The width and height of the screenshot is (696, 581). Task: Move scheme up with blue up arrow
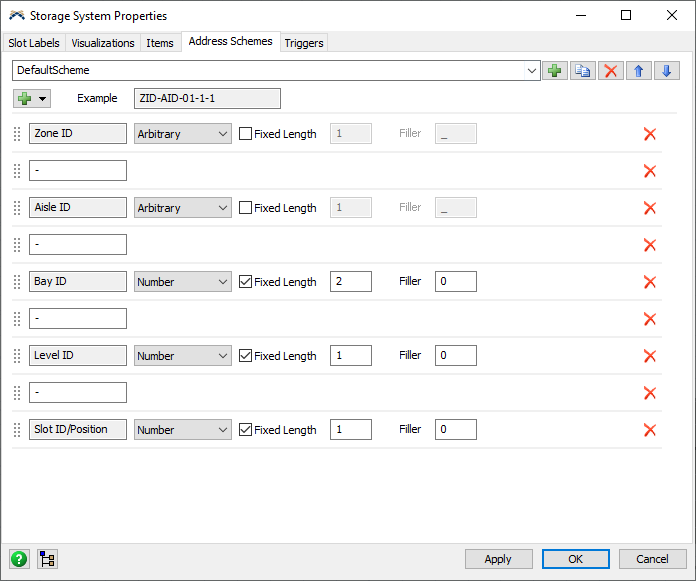(x=639, y=71)
